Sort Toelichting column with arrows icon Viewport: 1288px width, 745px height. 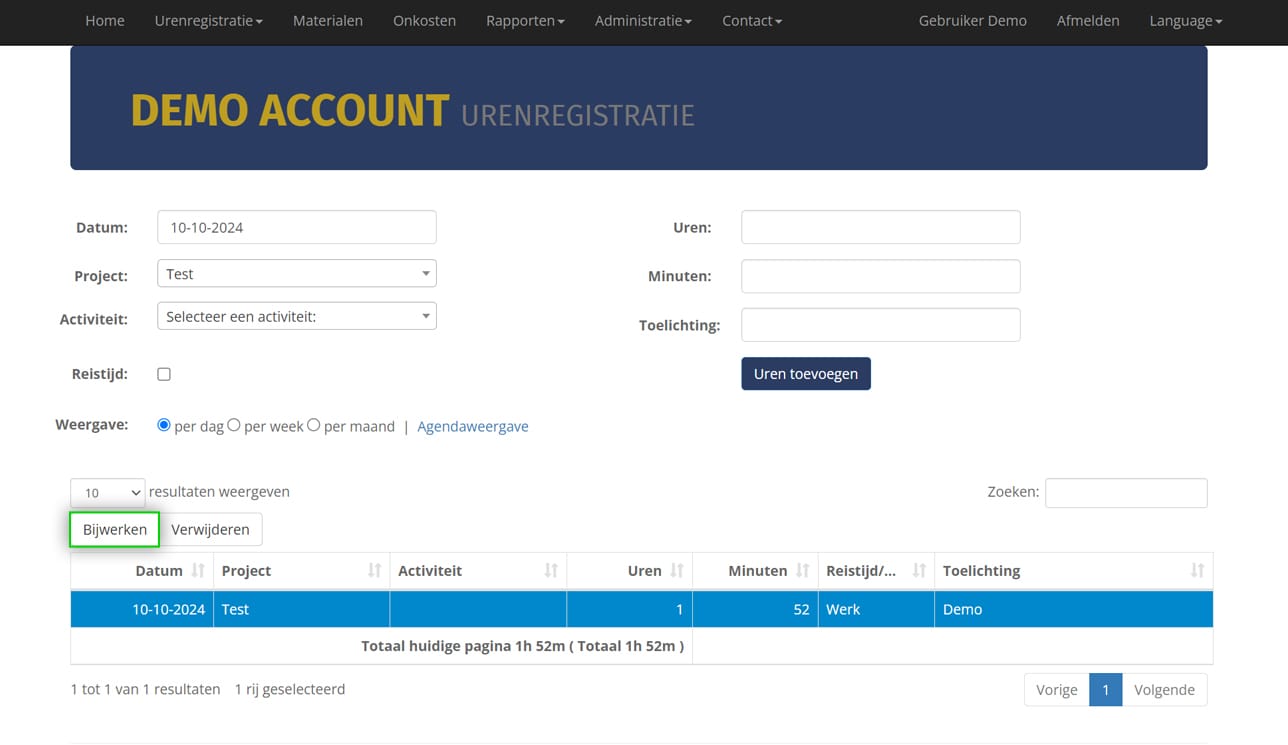click(1197, 571)
